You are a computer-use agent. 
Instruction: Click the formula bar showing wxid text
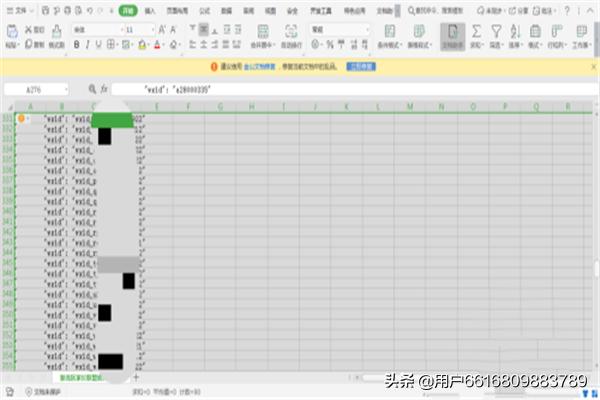point(354,90)
